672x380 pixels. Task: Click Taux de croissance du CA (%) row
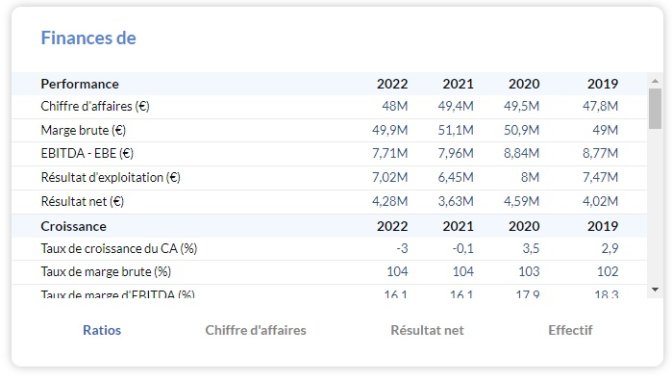click(x=329, y=248)
